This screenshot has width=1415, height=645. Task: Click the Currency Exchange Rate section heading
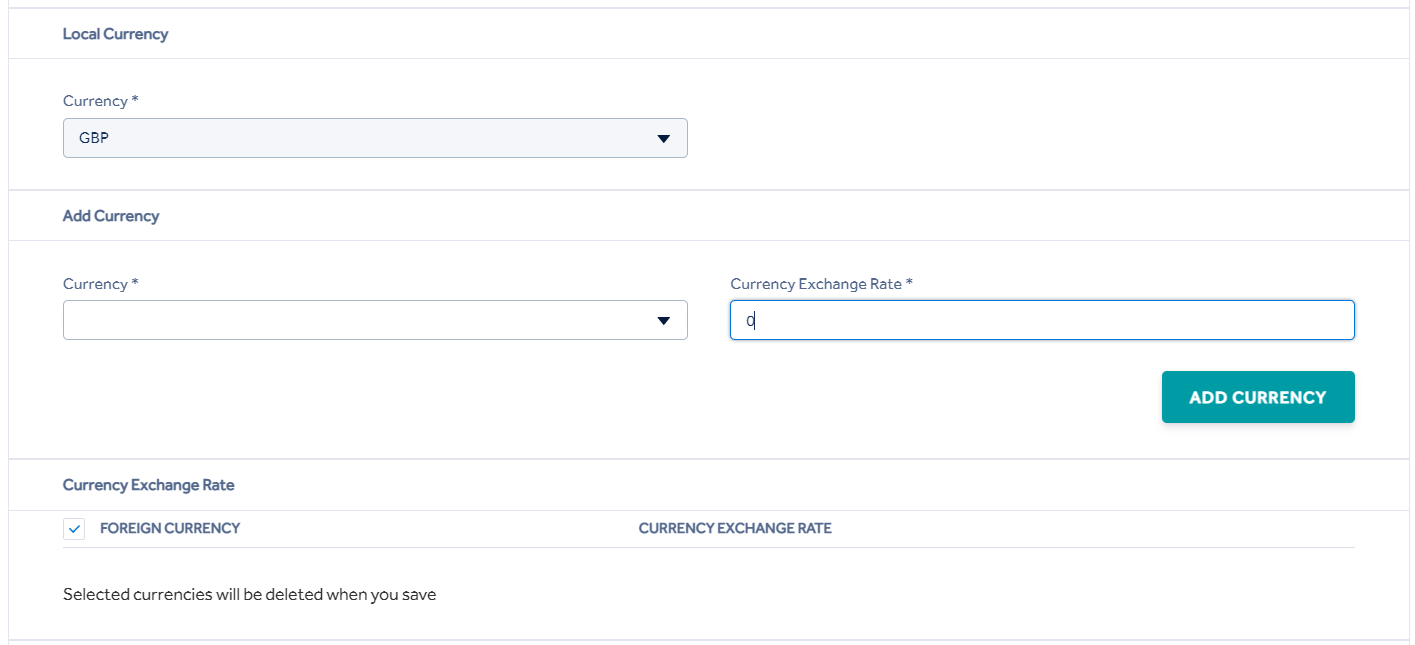[x=148, y=485]
